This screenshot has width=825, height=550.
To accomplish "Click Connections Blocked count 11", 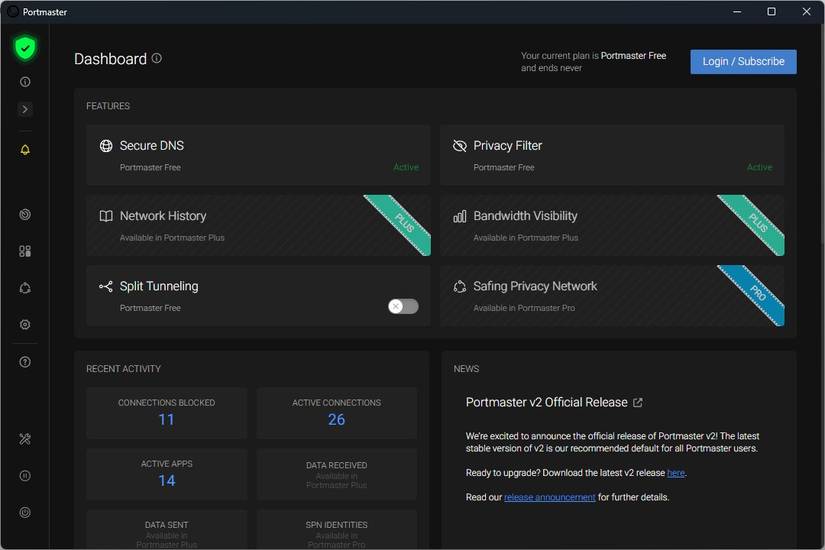I will (166, 419).
